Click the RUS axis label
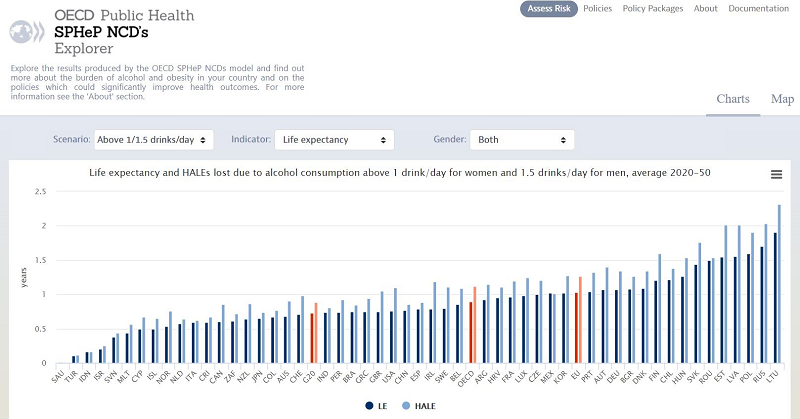Viewport: 800px width, 419px height. click(x=759, y=378)
